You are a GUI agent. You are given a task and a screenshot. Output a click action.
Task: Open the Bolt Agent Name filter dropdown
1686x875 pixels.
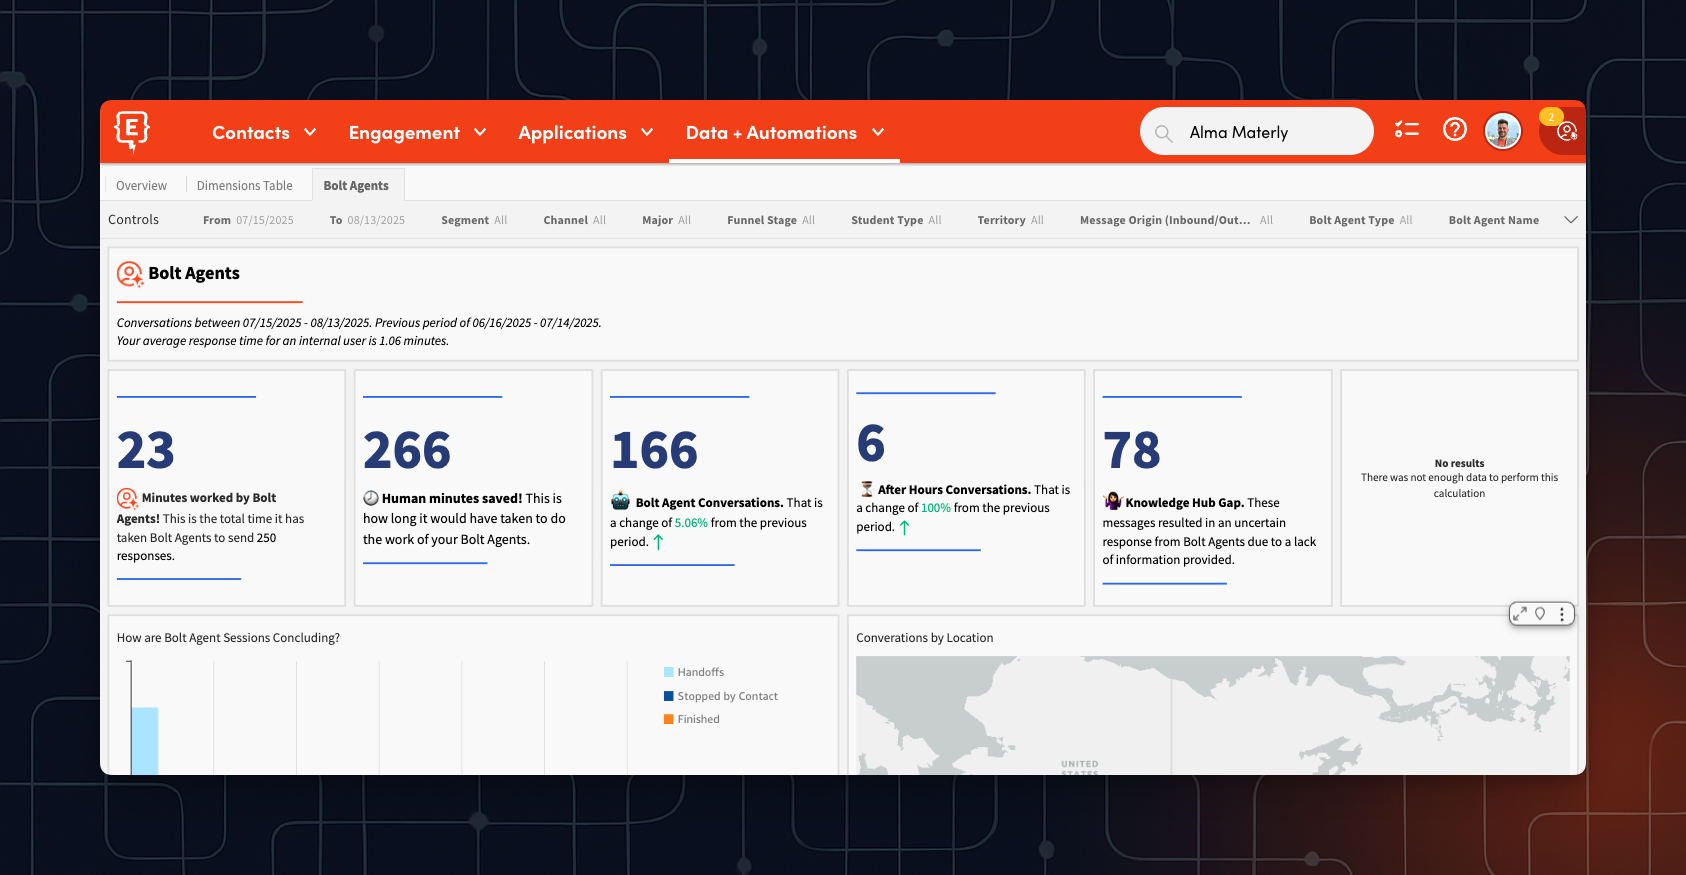pos(1494,220)
